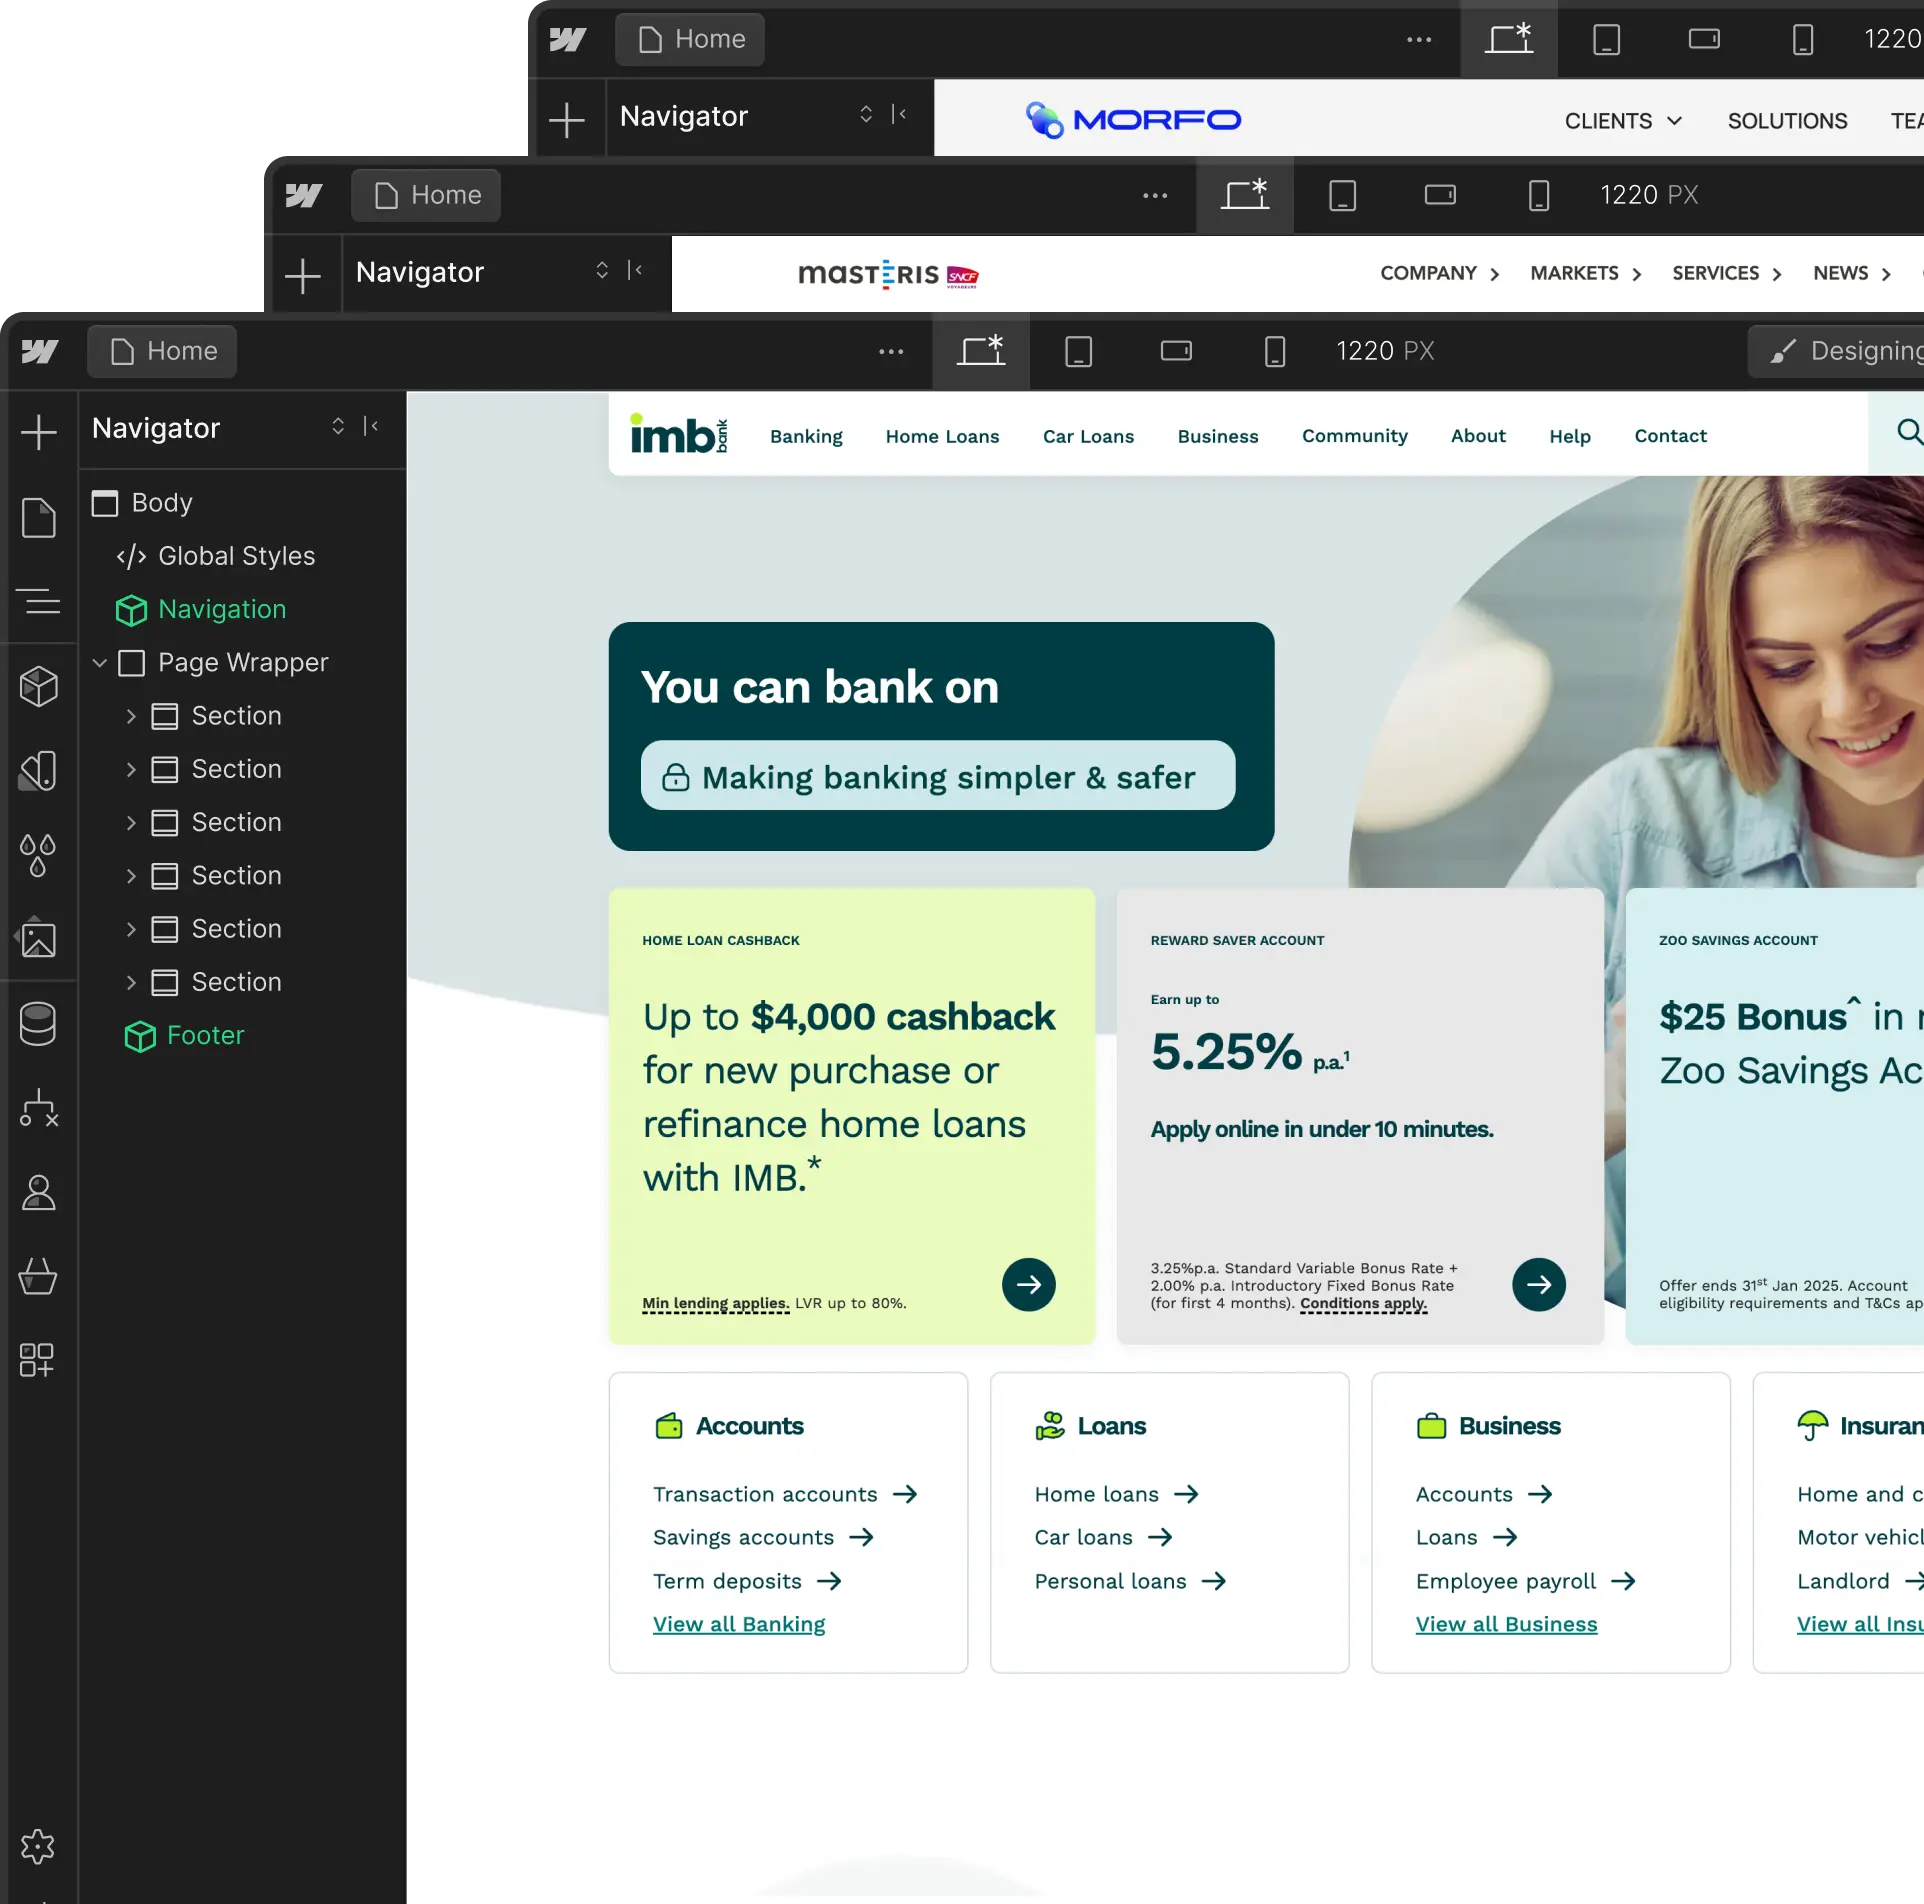The height and width of the screenshot is (1904, 1924).
Task: Open Banking menu on imb site
Action: pos(806,436)
